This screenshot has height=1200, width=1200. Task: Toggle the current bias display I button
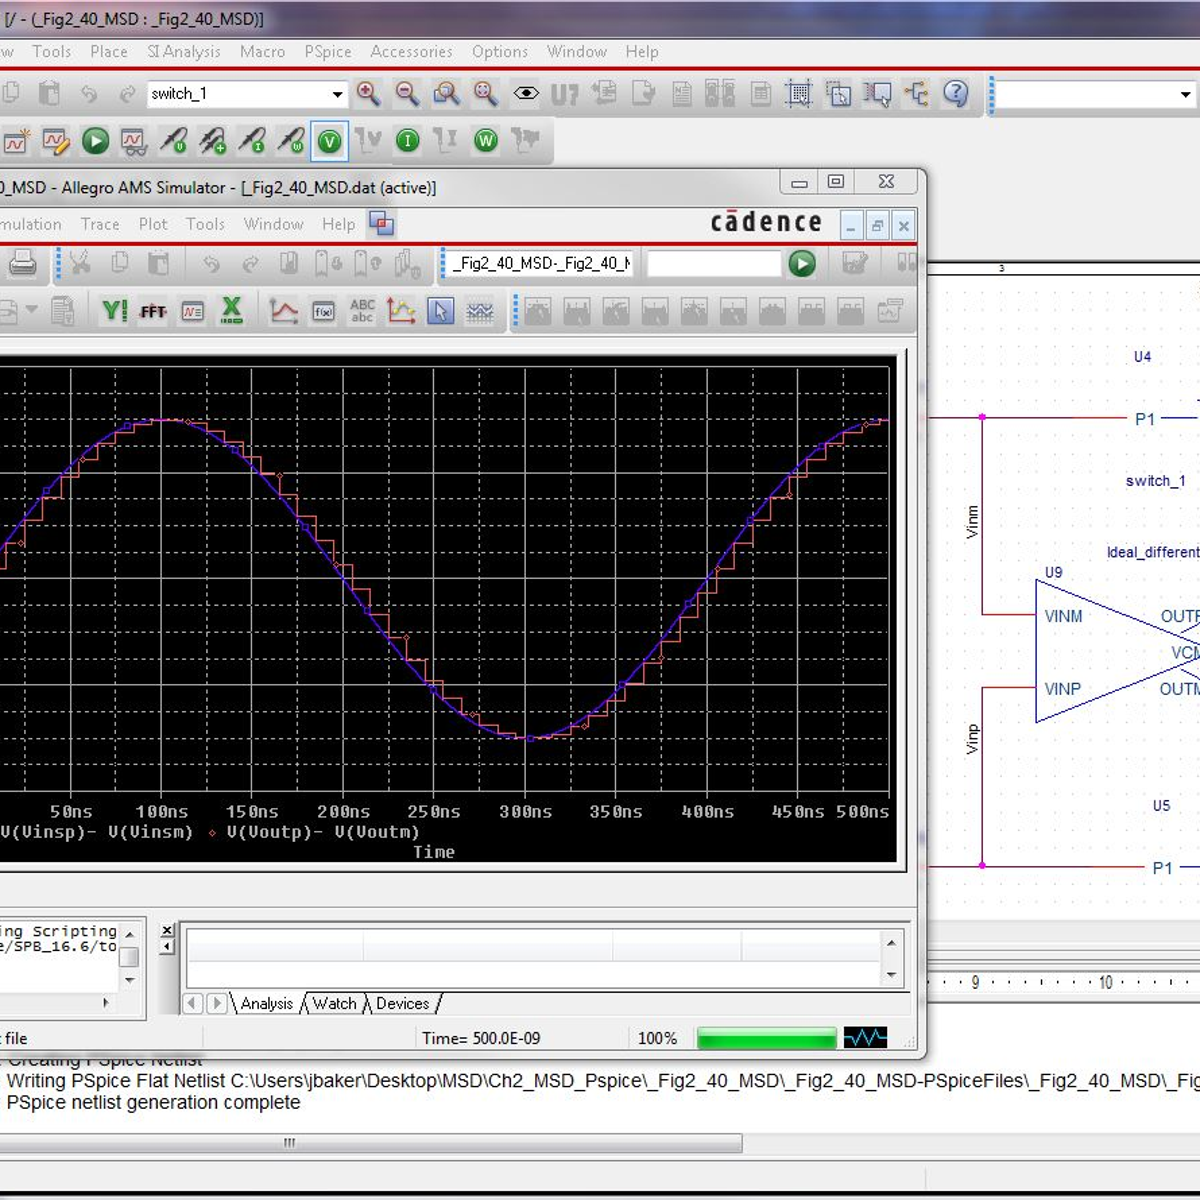coord(407,141)
